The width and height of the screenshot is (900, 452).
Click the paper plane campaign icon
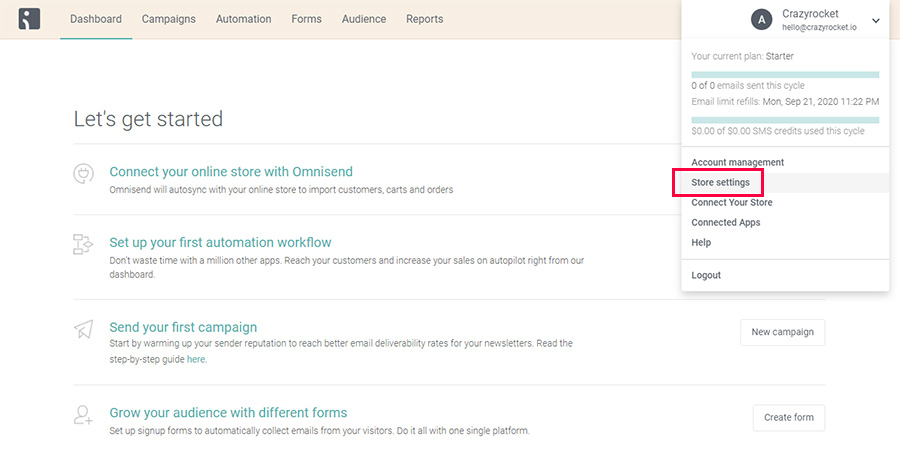point(83,329)
